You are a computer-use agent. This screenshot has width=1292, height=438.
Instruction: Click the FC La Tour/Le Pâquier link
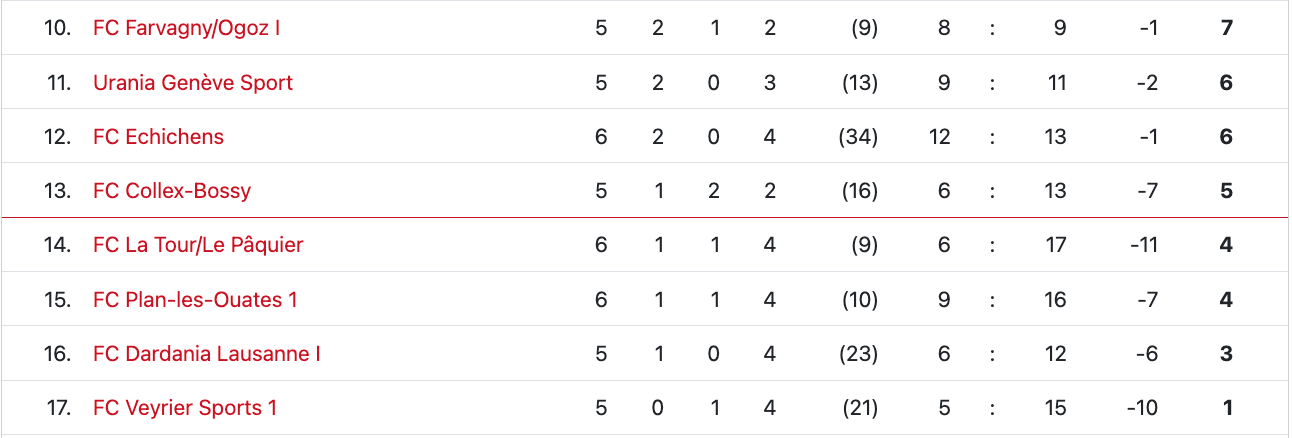pyautogui.click(x=198, y=245)
